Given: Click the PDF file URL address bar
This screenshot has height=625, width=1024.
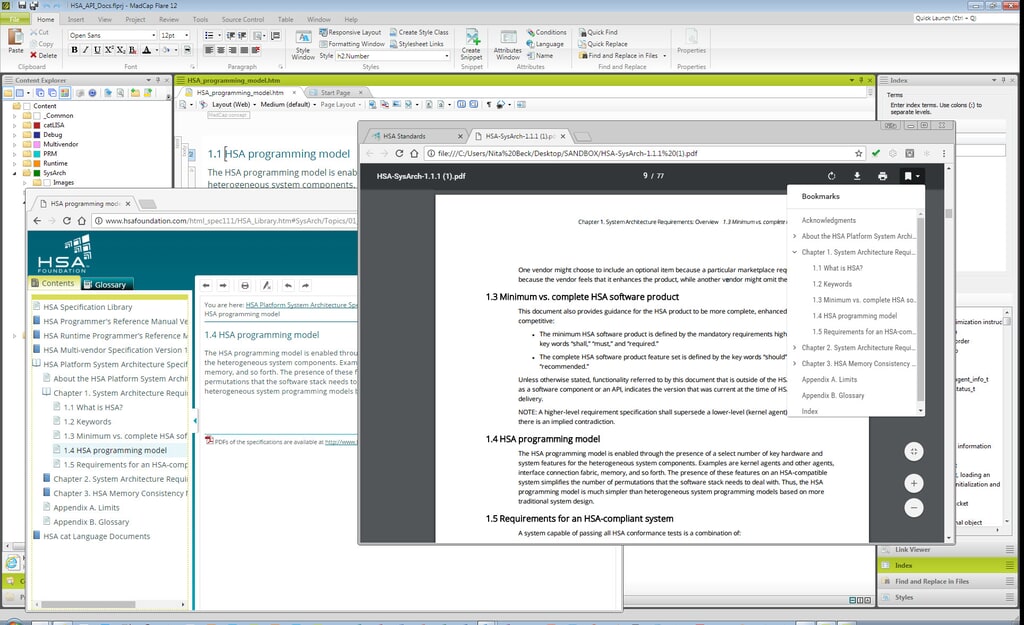Looking at the screenshot, I should point(643,153).
